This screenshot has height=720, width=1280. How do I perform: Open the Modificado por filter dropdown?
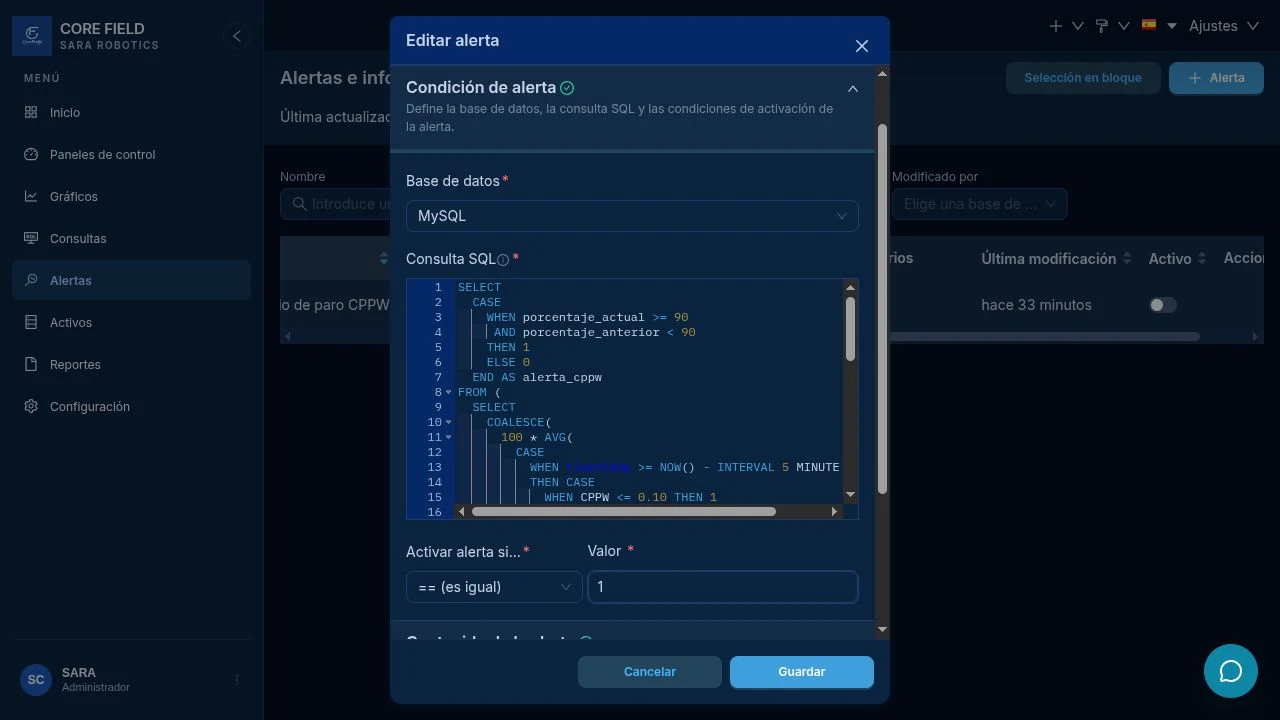pos(980,204)
